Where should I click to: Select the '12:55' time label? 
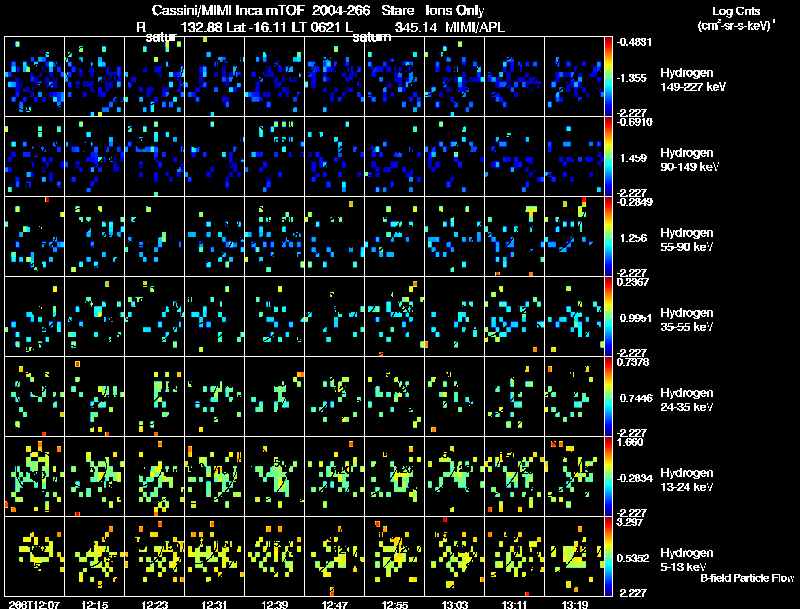coord(394,604)
